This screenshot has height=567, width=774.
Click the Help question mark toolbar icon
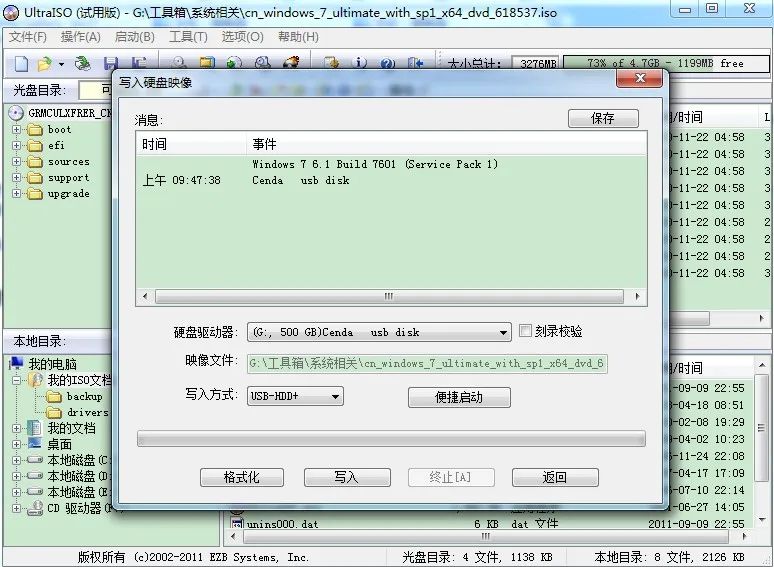pyautogui.click(x=387, y=63)
